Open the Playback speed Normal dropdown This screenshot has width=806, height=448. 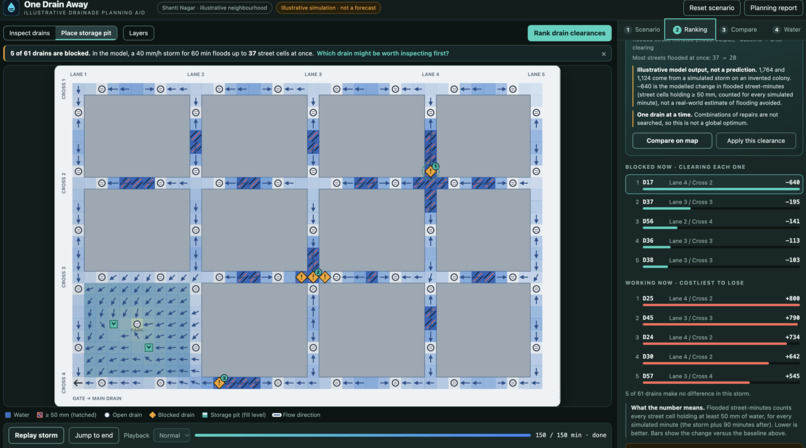[x=172, y=436]
